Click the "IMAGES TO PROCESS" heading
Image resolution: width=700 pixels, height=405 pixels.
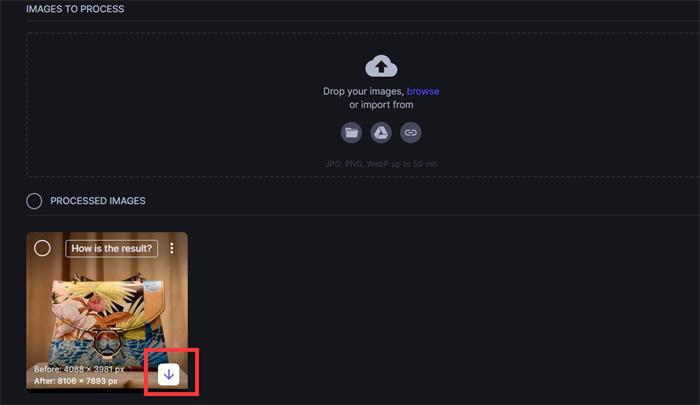75,9
